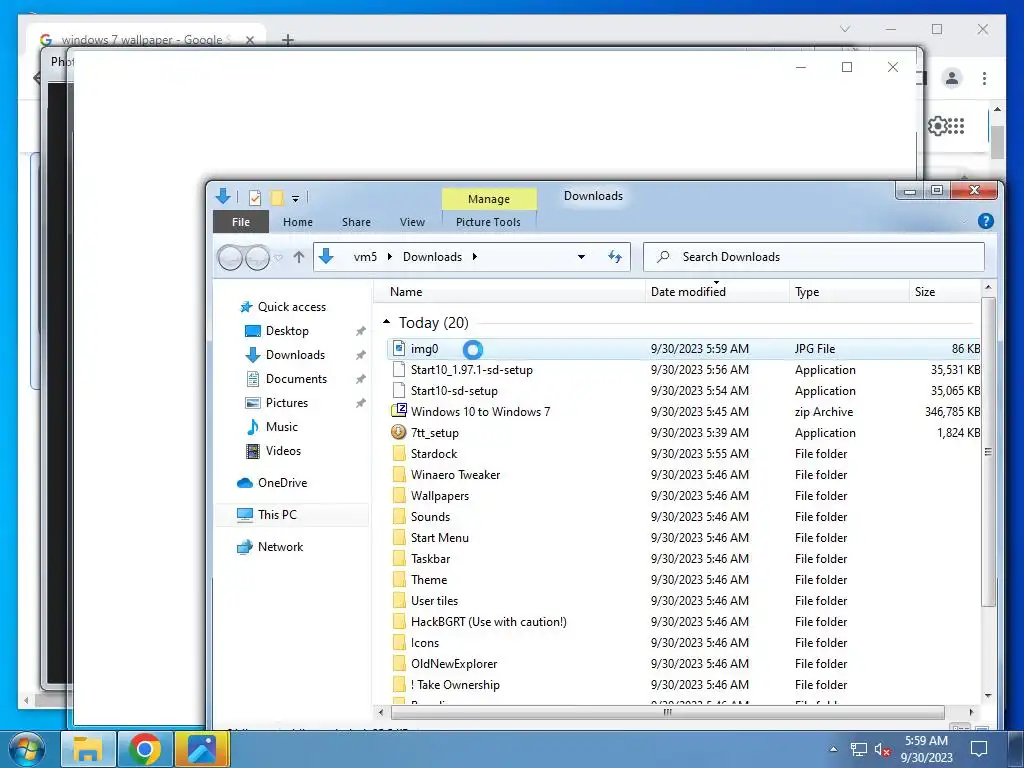Open File Explorer from the taskbar
Screen dimensions: 1024x768
pos(88,749)
